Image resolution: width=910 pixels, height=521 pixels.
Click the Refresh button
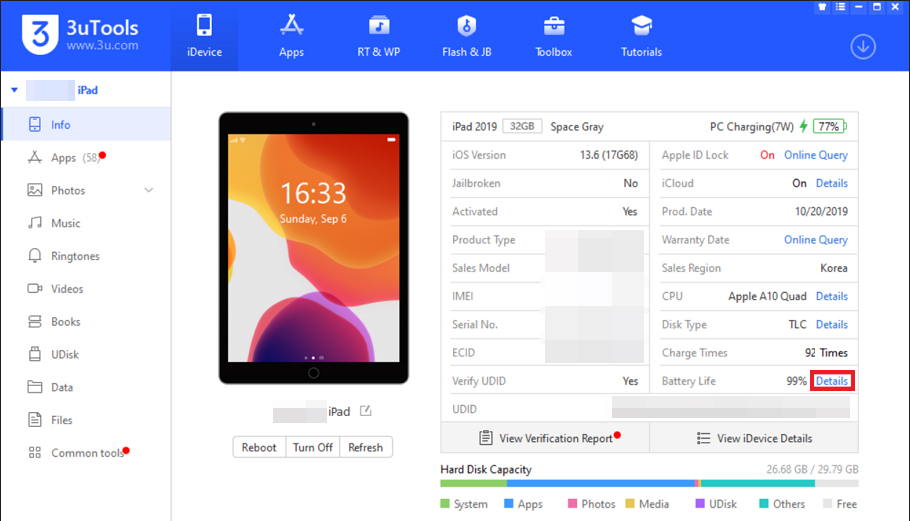click(366, 447)
